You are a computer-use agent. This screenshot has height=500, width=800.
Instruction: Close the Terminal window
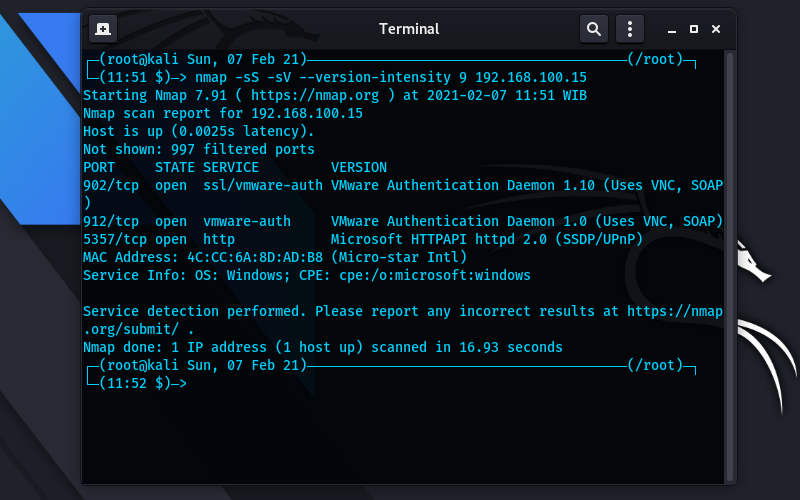tap(716, 29)
